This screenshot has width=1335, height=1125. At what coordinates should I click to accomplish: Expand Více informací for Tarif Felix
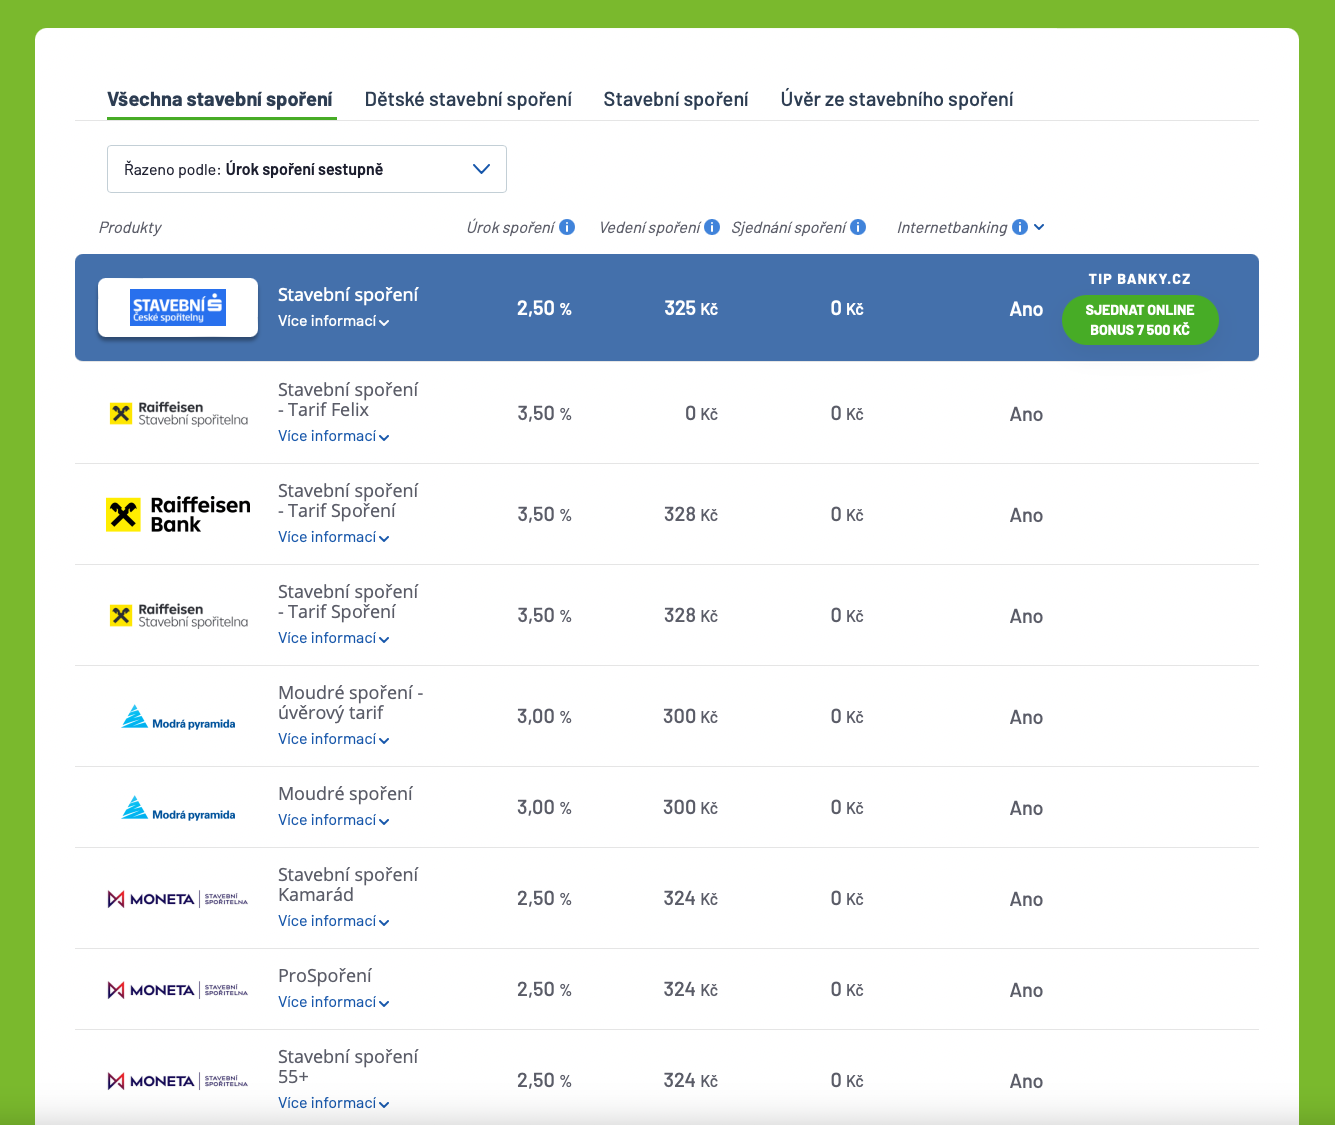[333, 436]
